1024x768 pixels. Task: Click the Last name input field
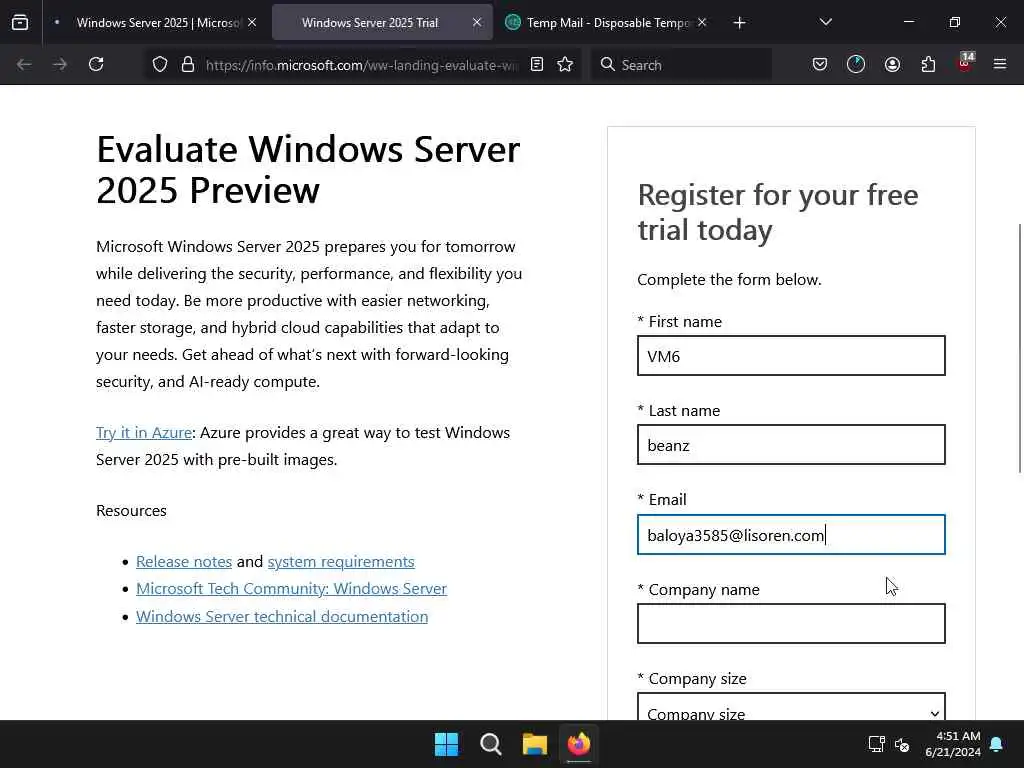(x=791, y=445)
